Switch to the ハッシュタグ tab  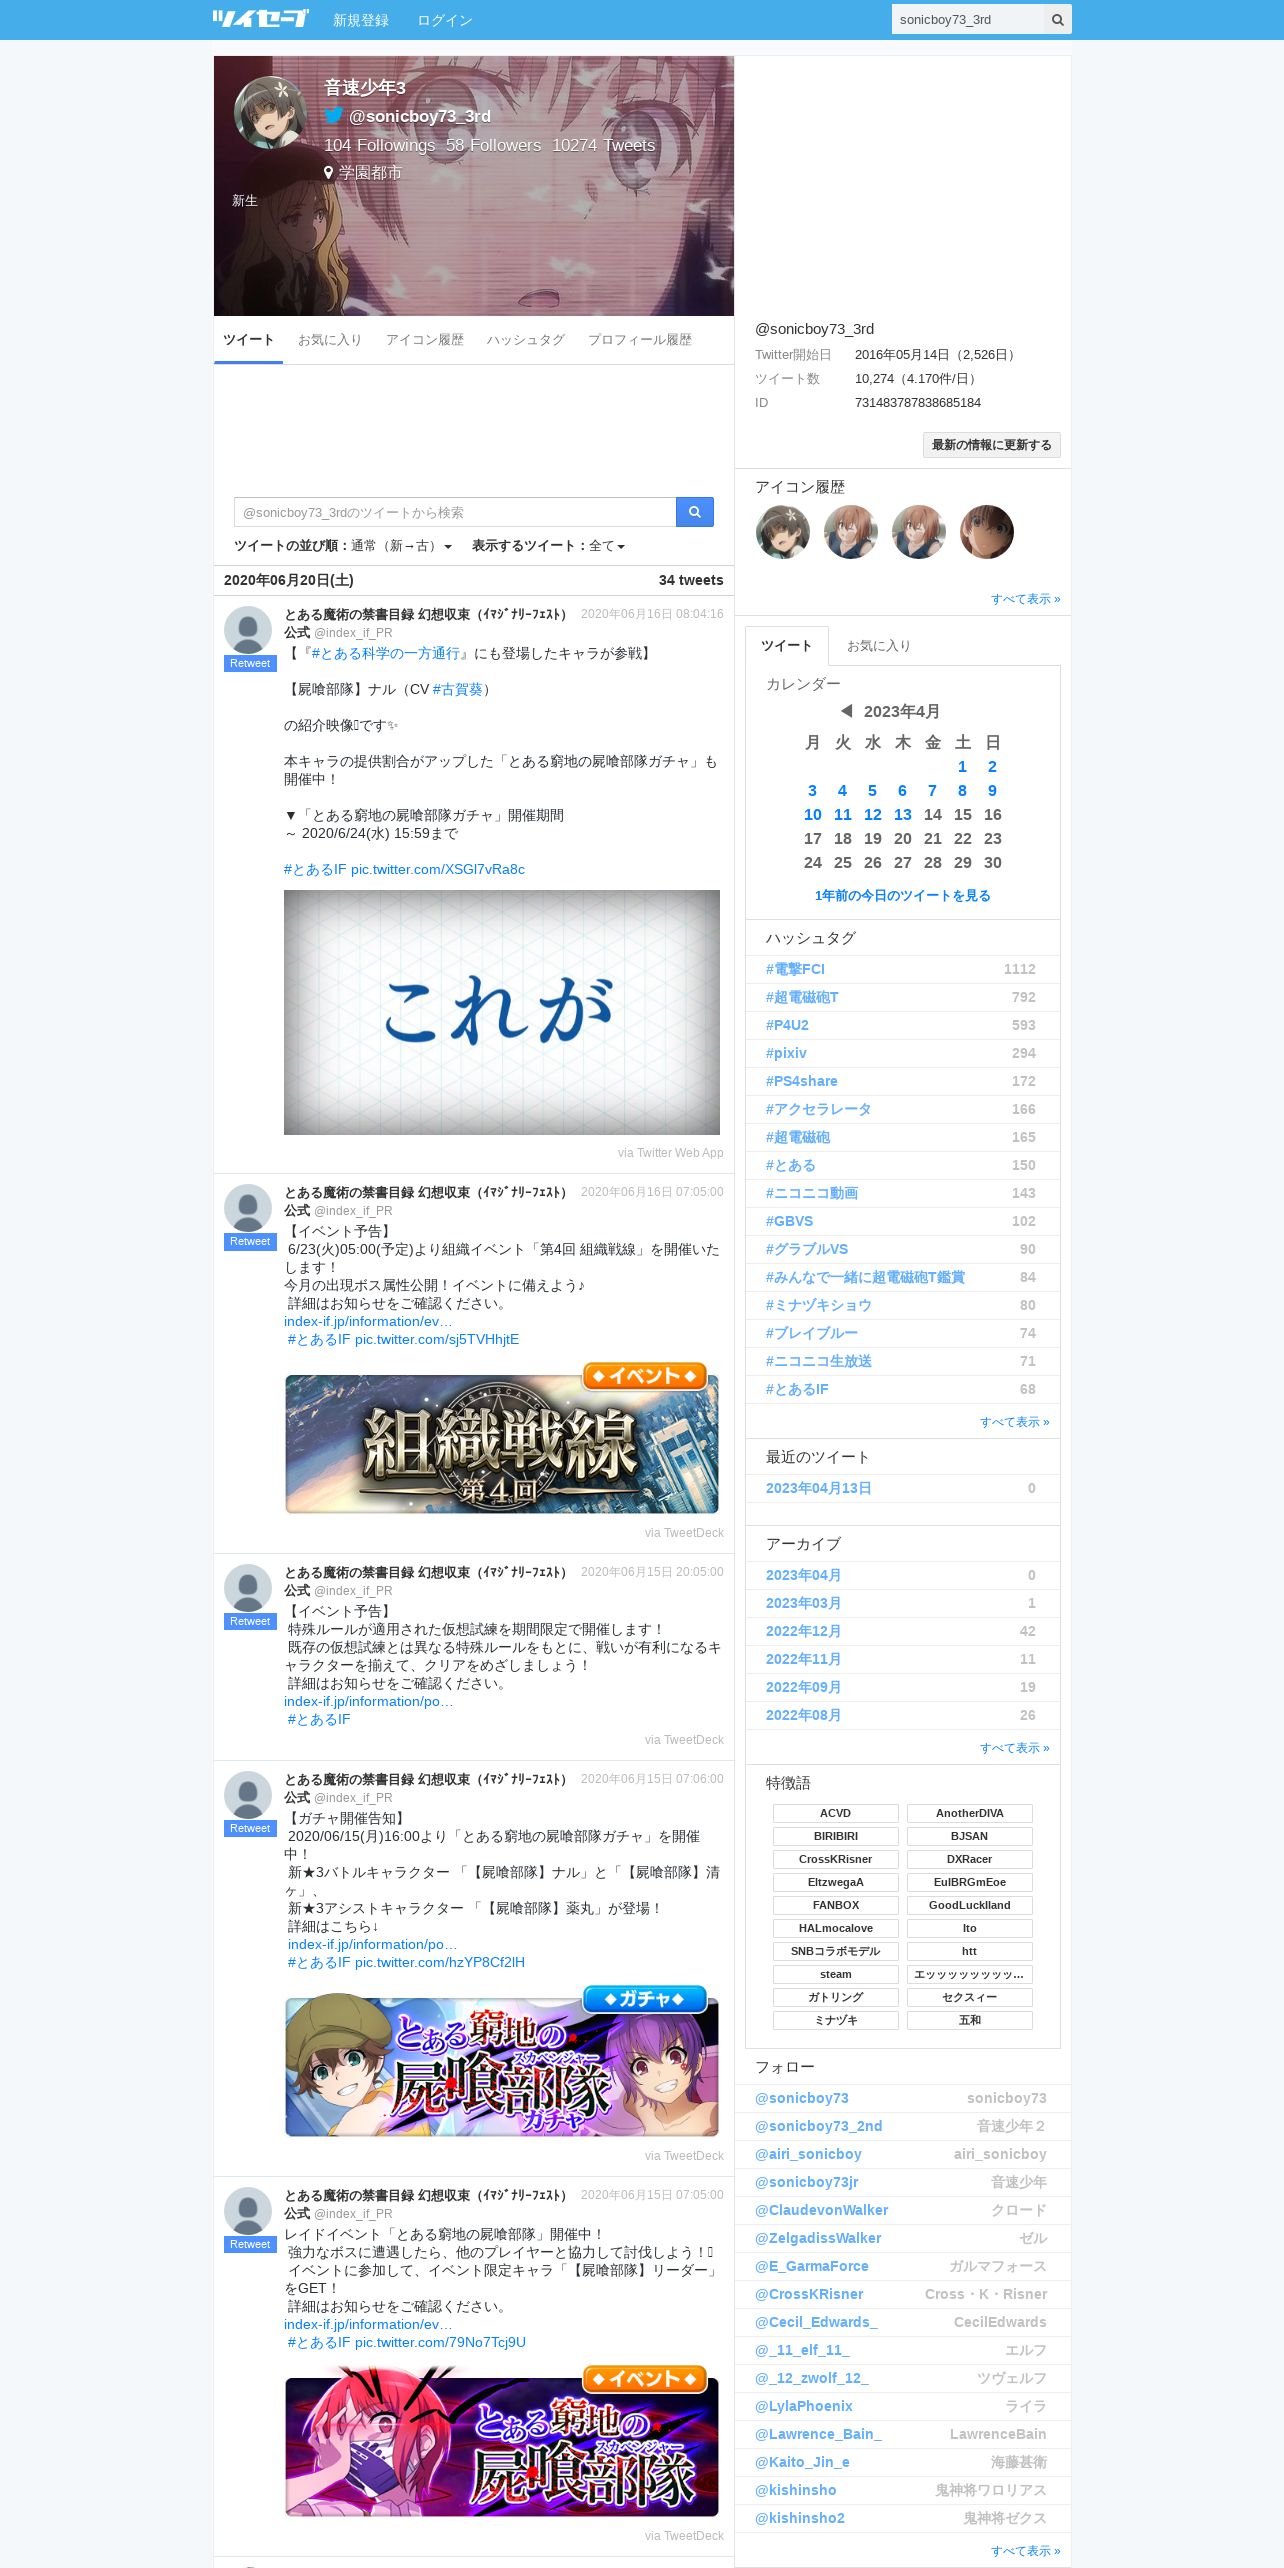click(526, 340)
